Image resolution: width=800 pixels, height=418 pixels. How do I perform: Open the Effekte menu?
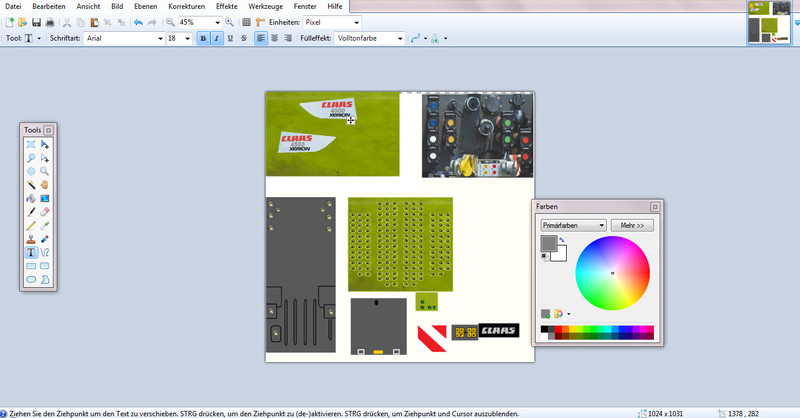coord(227,6)
